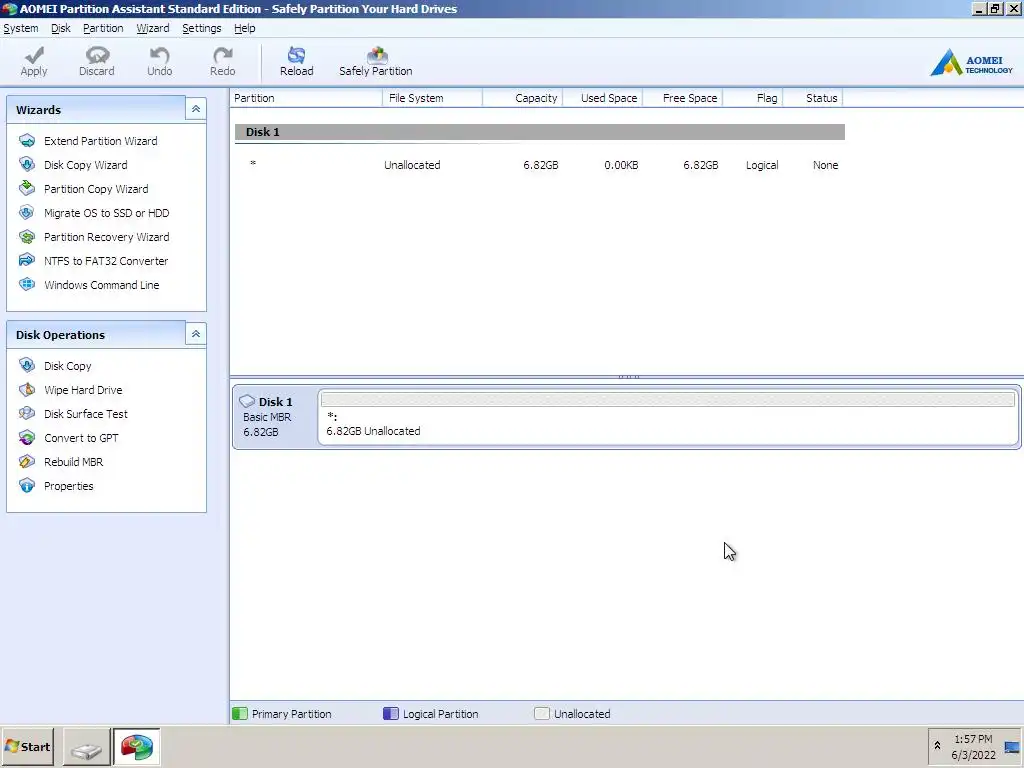Click the Primary Partition green legend swatch
This screenshot has height=768, width=1024.
[240, 713]
